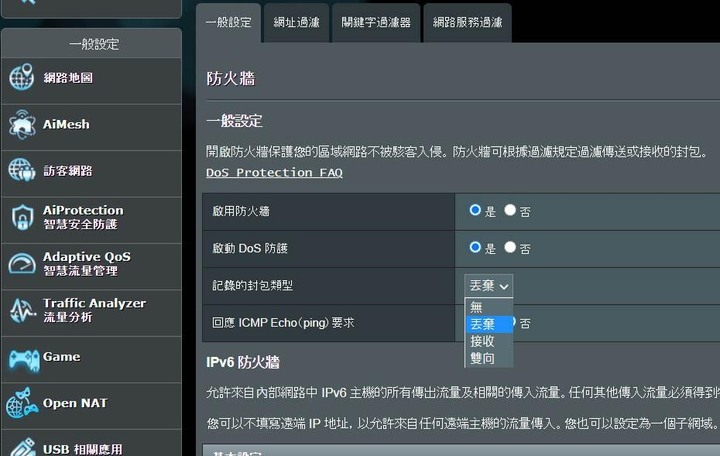Collapse the 記錄的封包類型 dropdown
Viewport: 720px width, 456px height.
click(x=489, y=286)
